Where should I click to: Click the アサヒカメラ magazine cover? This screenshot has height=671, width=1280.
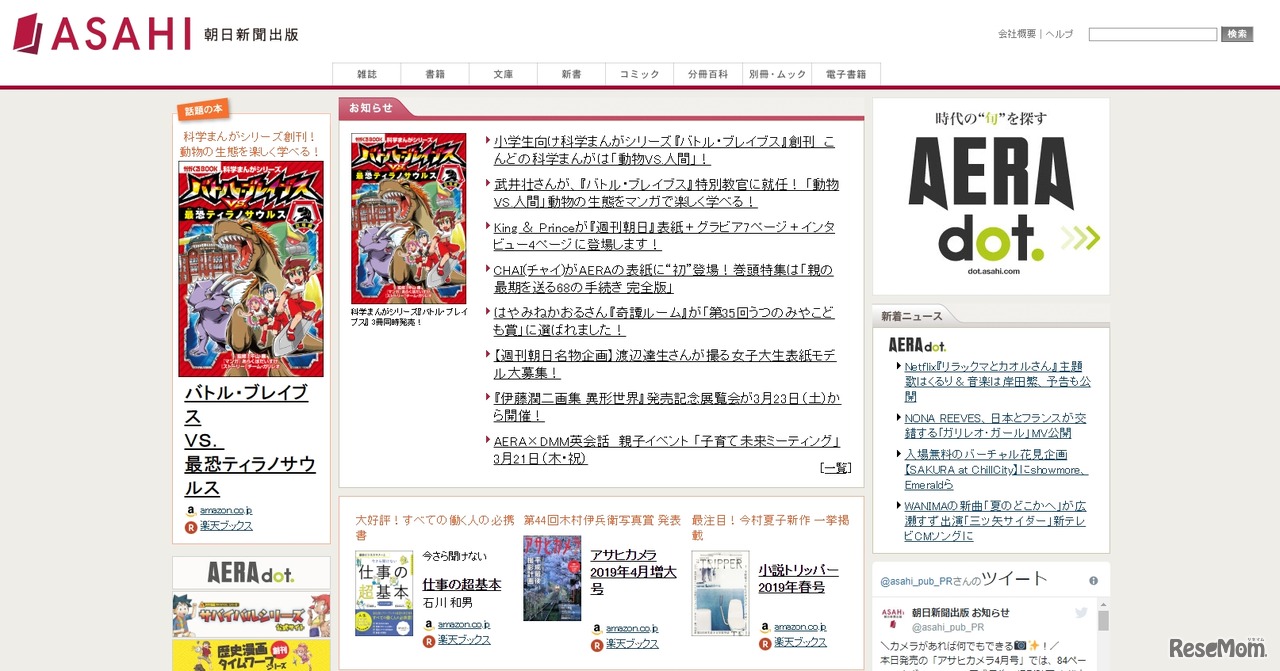coord(552,578)
